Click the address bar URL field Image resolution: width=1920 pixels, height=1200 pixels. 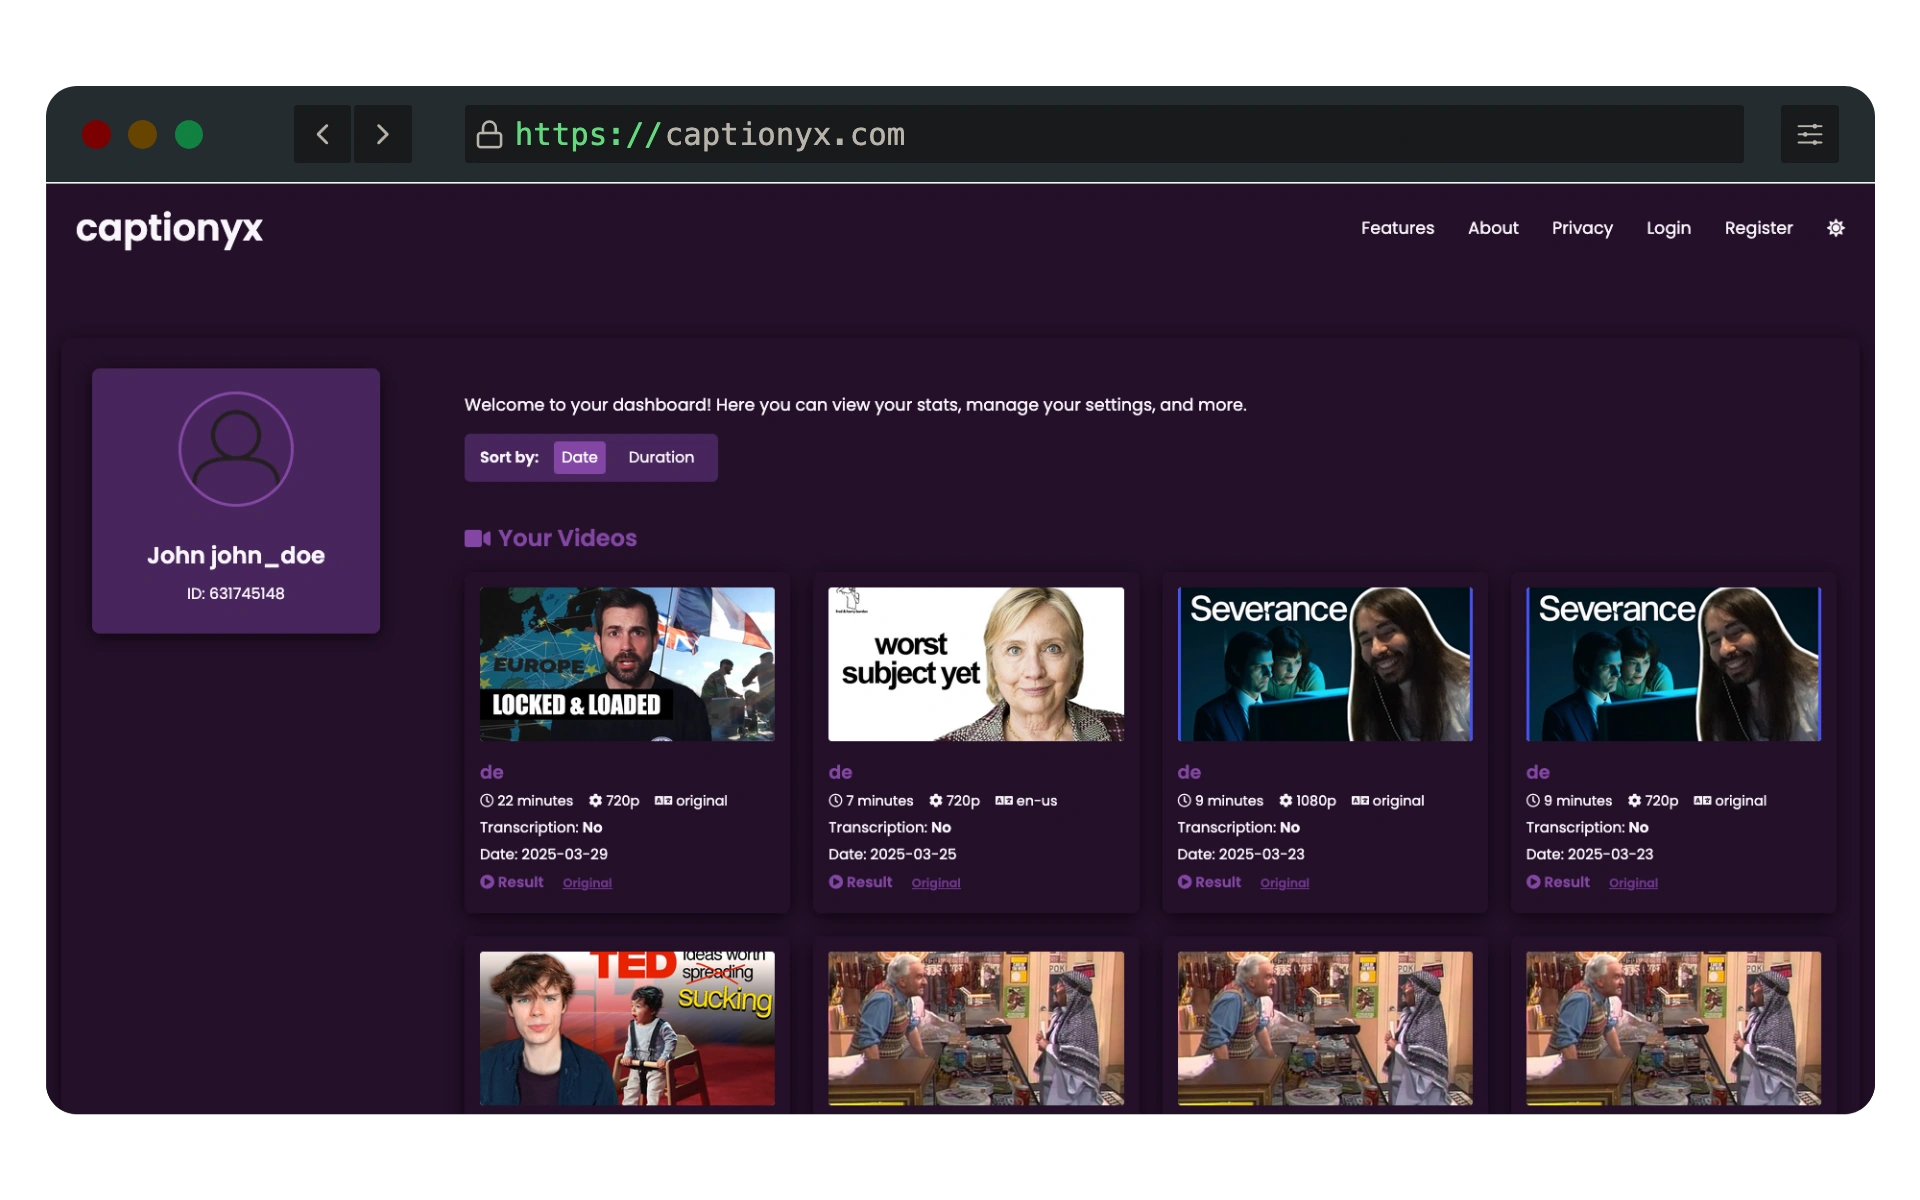1104,134
